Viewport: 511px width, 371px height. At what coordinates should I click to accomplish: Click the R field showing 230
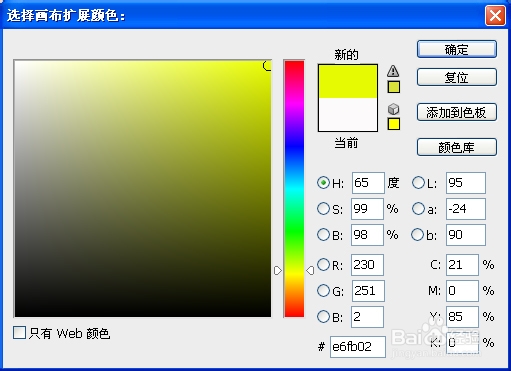[367, 265]
